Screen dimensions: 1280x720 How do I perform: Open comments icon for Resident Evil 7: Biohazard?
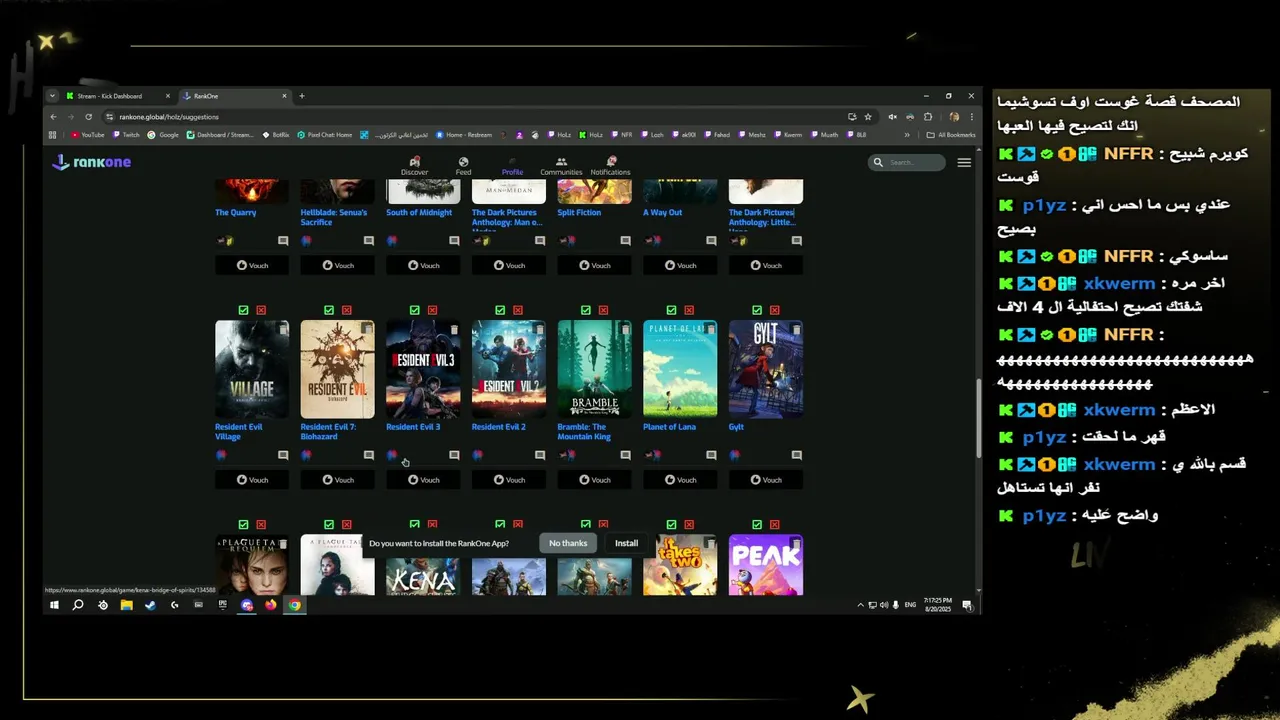point(369,455)
